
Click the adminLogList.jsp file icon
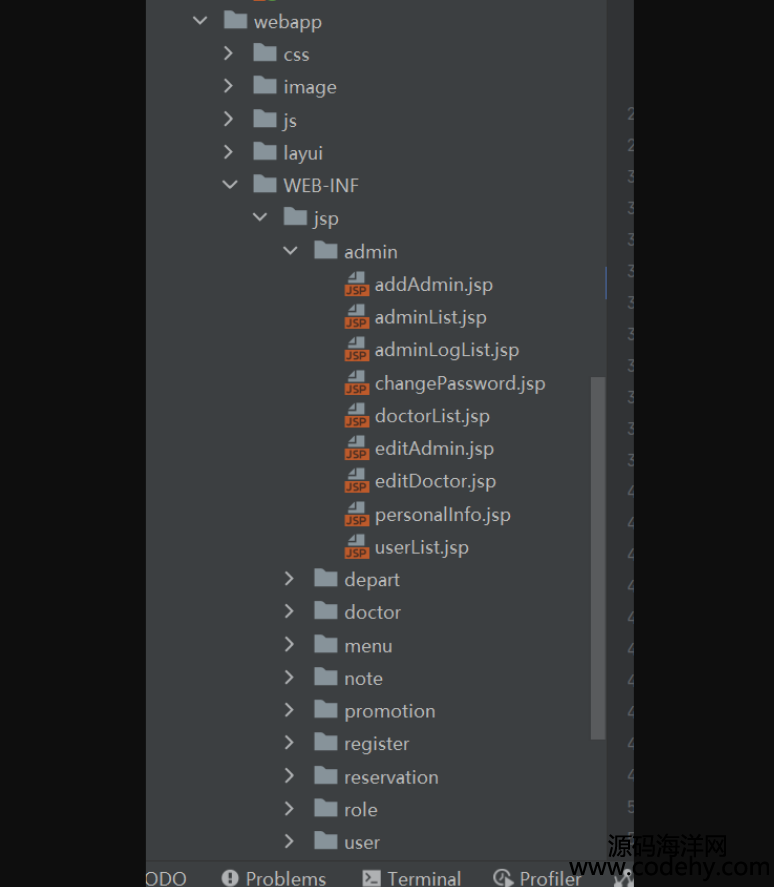pyautogui.click(x=357, y=351)
